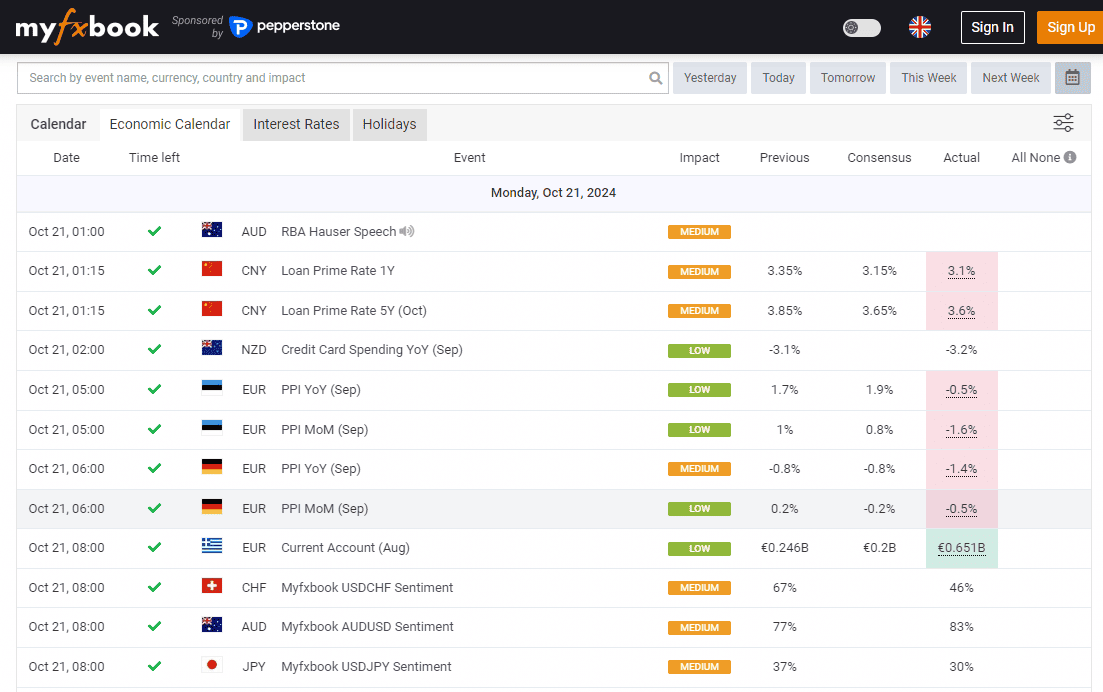Image resolution: width=1103 pixels, height=692 pixels.
Task: Click the Australia flag on AUDUSD Sentiment row
Action: [212, 624]
